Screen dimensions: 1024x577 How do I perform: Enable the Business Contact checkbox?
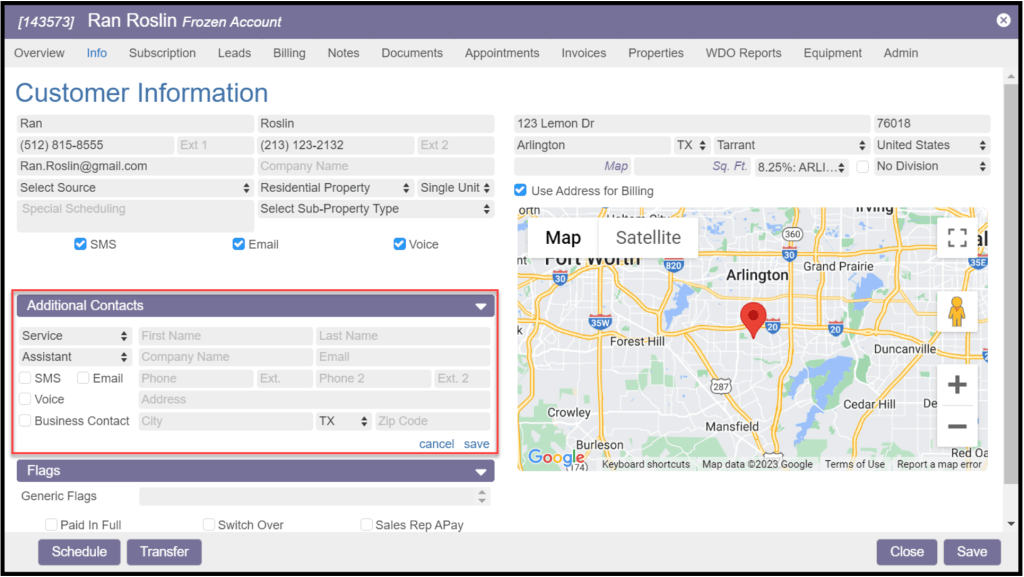[25, 421]
